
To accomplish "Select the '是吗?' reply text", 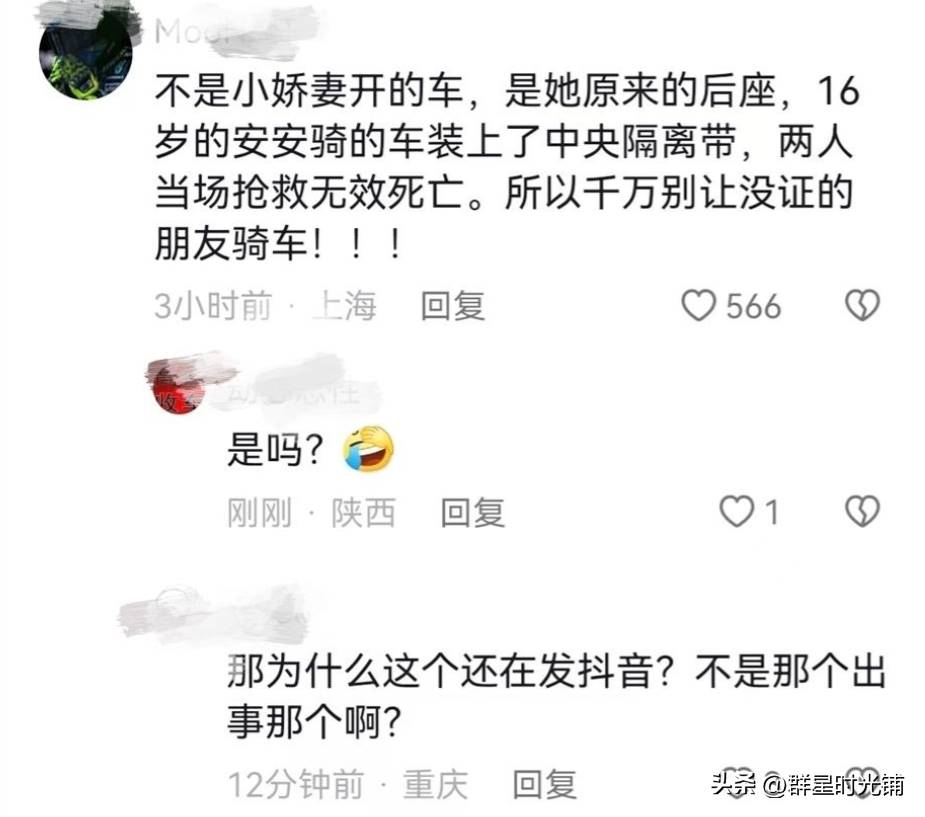I will (x=275, y=449).
